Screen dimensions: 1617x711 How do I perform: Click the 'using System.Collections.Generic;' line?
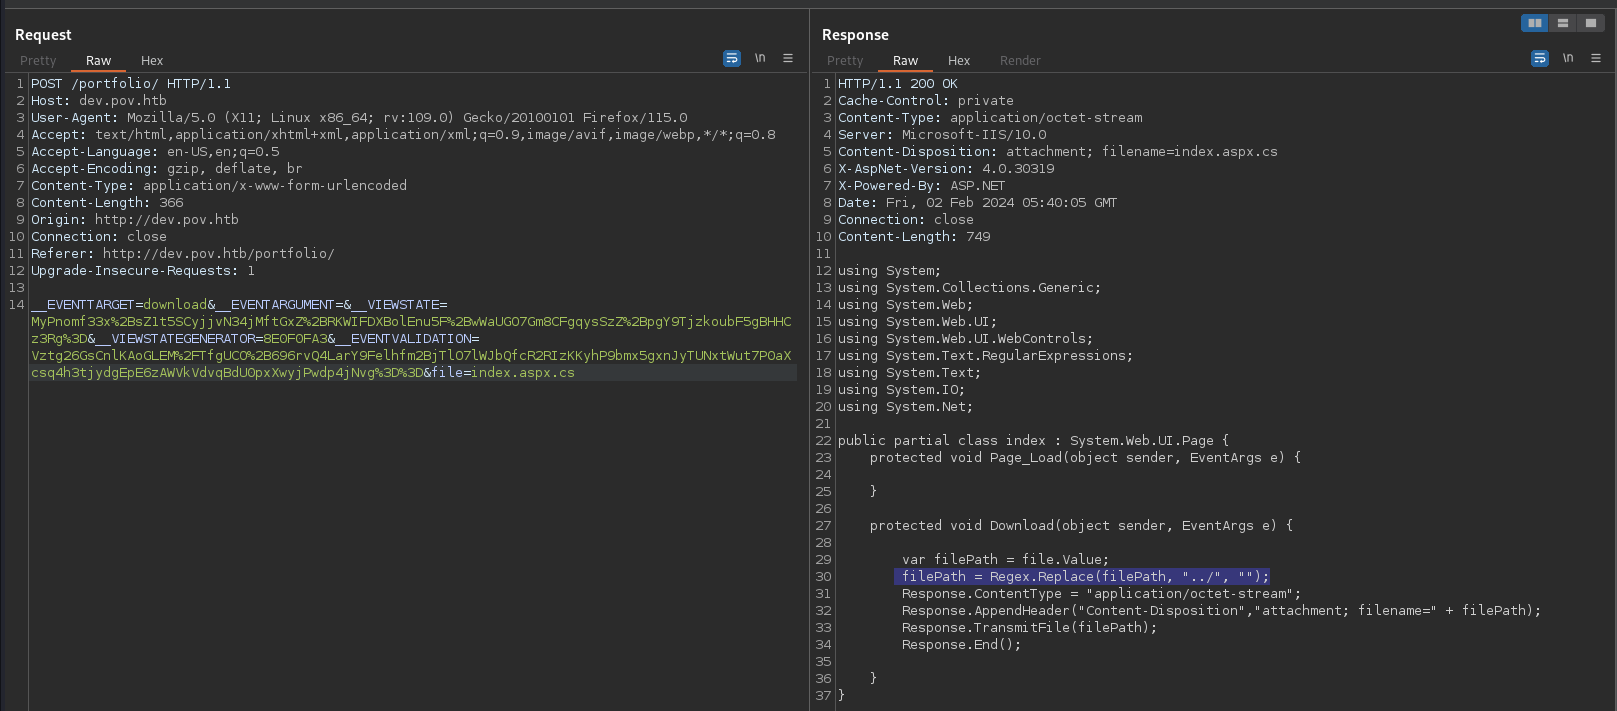[x=970, y=288]
